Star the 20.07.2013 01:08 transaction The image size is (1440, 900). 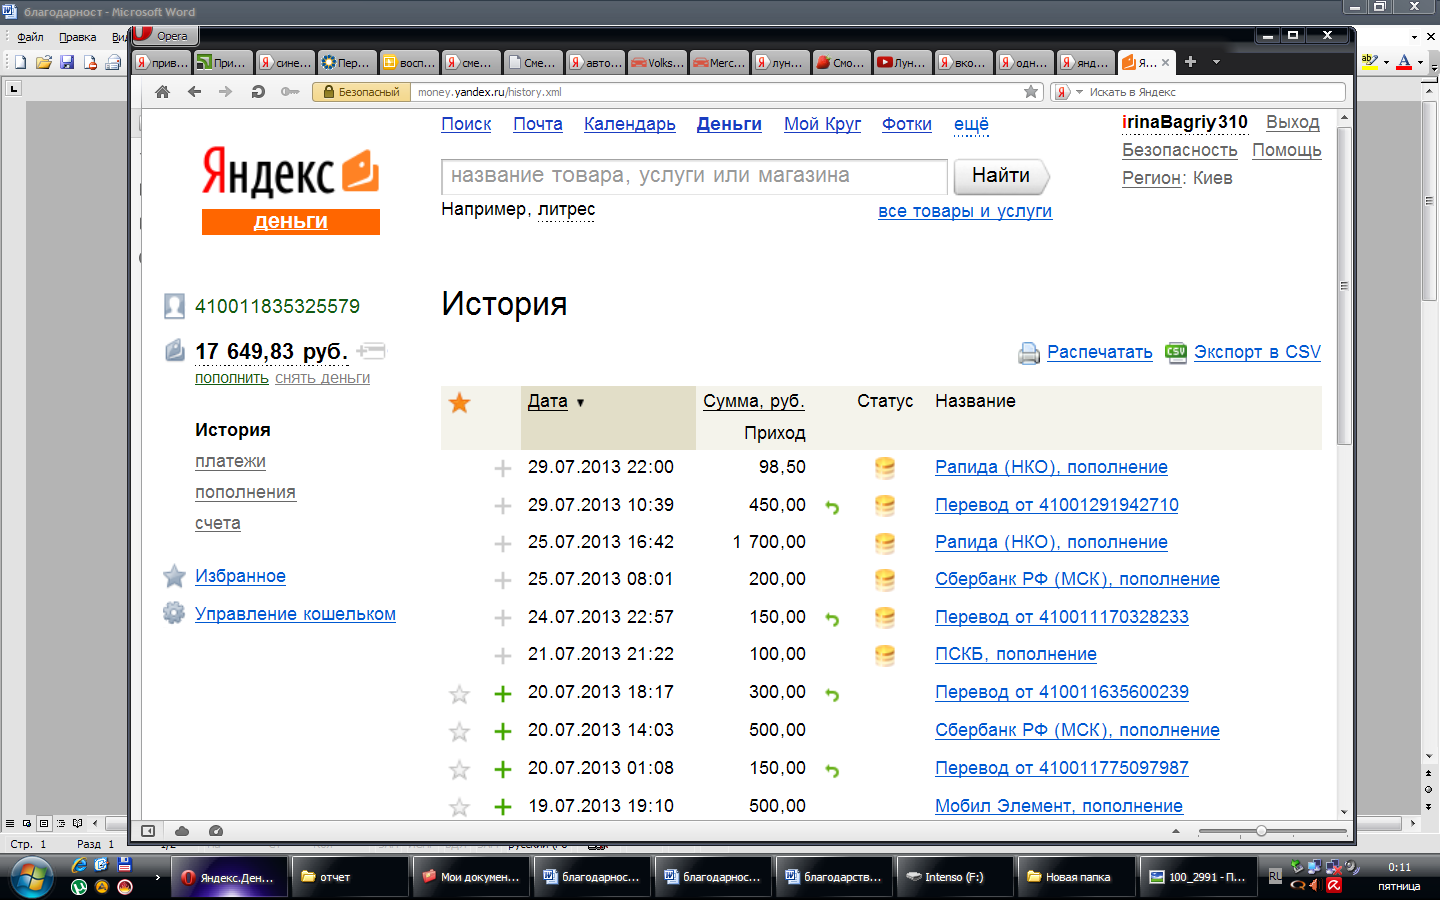coord(460,770)
